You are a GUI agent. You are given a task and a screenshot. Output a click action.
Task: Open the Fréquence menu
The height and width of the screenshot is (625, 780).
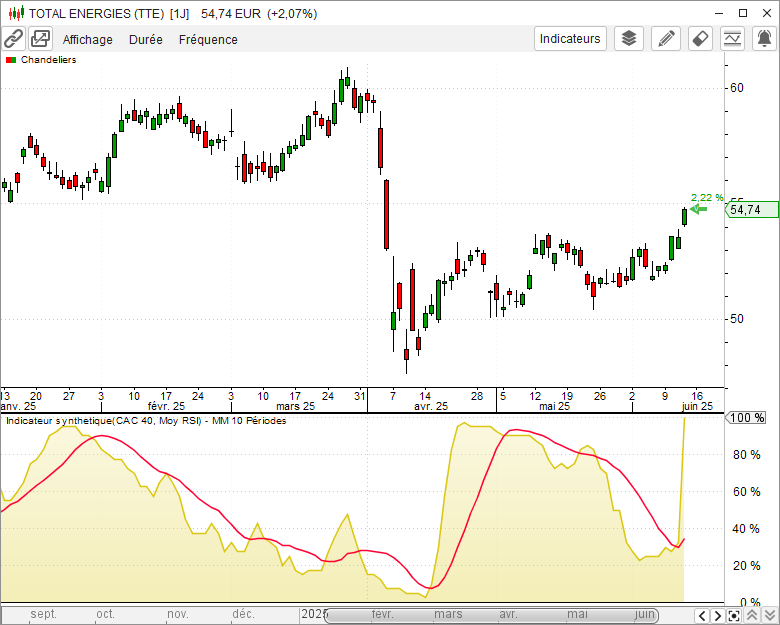pyautogui.click(x=208, y=40)
